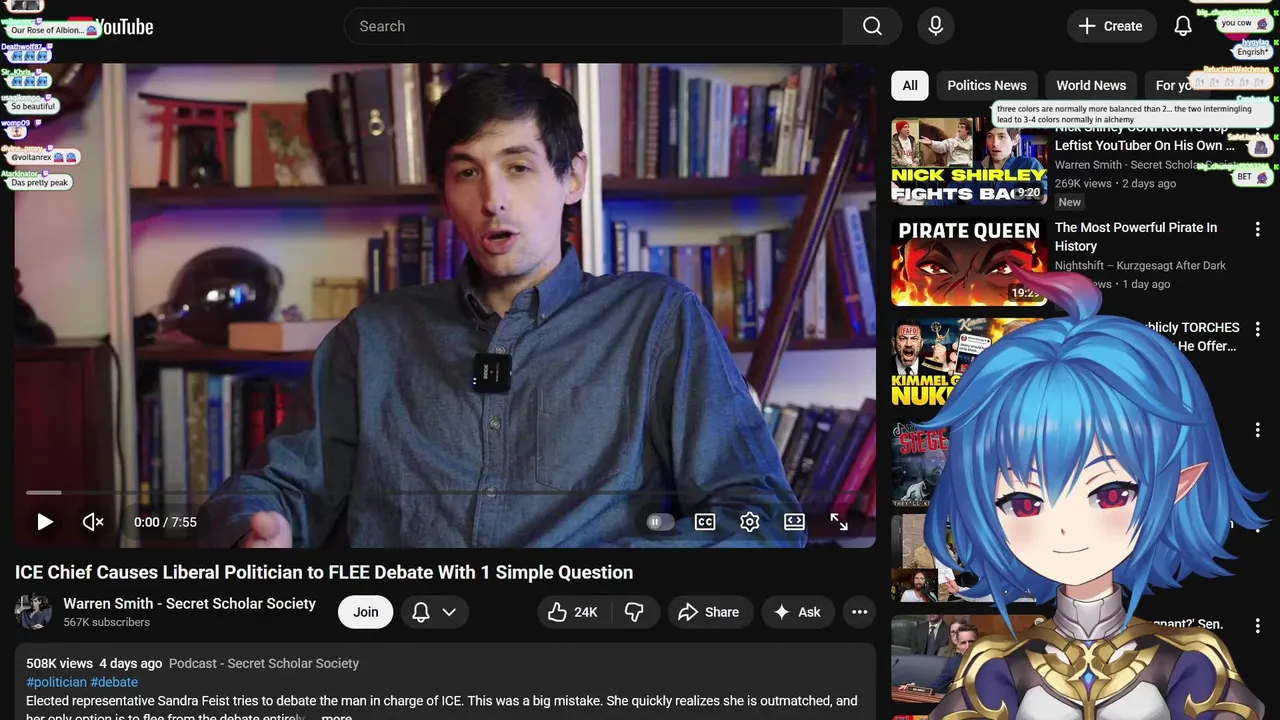Click Podcast - Secret Scholar Society link
Image resolution: width=1280 pixels, height=720 pixels.
[x=264, y=663]
